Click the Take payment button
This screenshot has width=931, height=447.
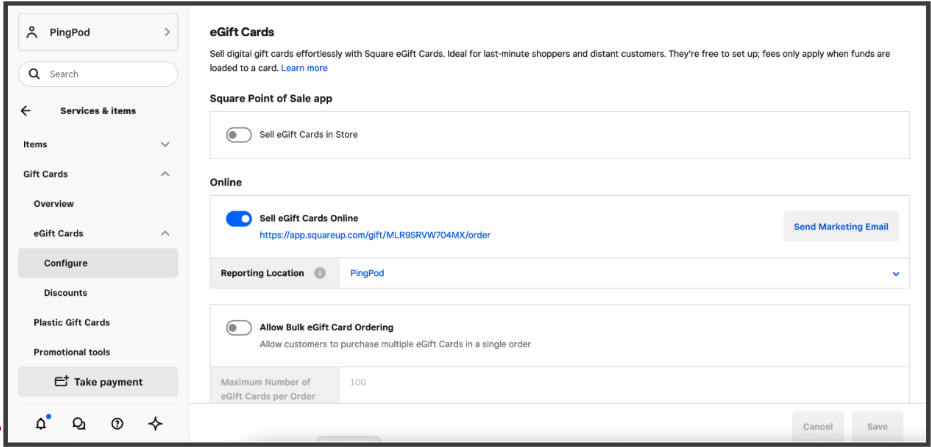98,382
